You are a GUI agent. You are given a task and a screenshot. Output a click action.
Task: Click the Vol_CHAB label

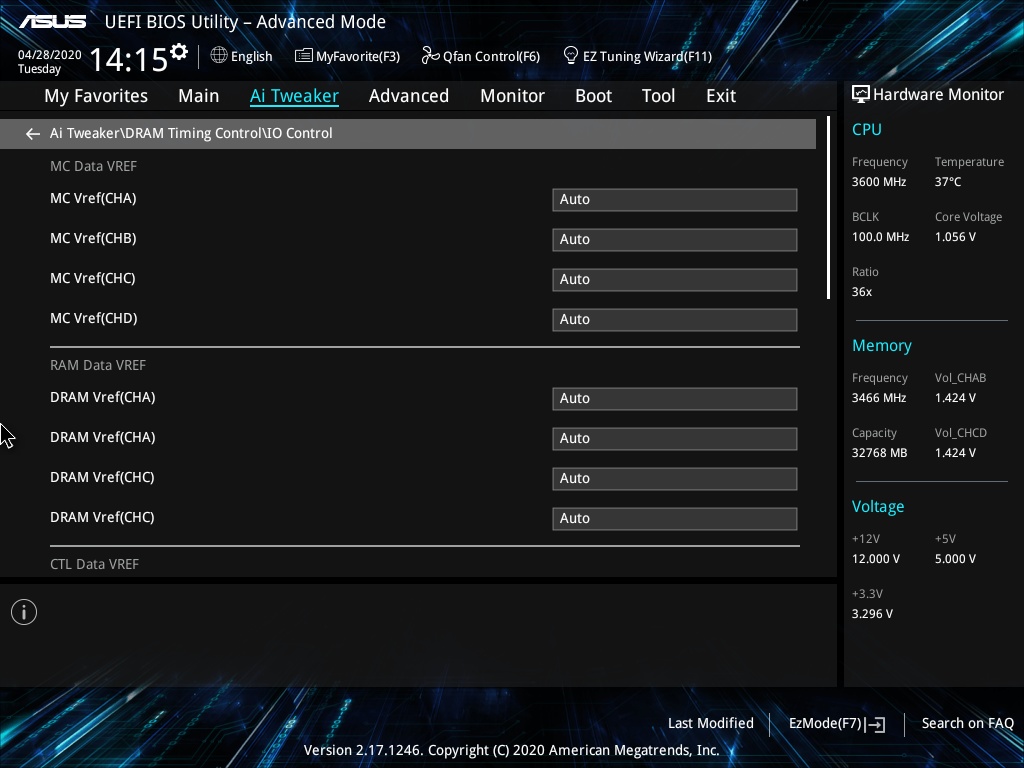click(x=960, y=378)
